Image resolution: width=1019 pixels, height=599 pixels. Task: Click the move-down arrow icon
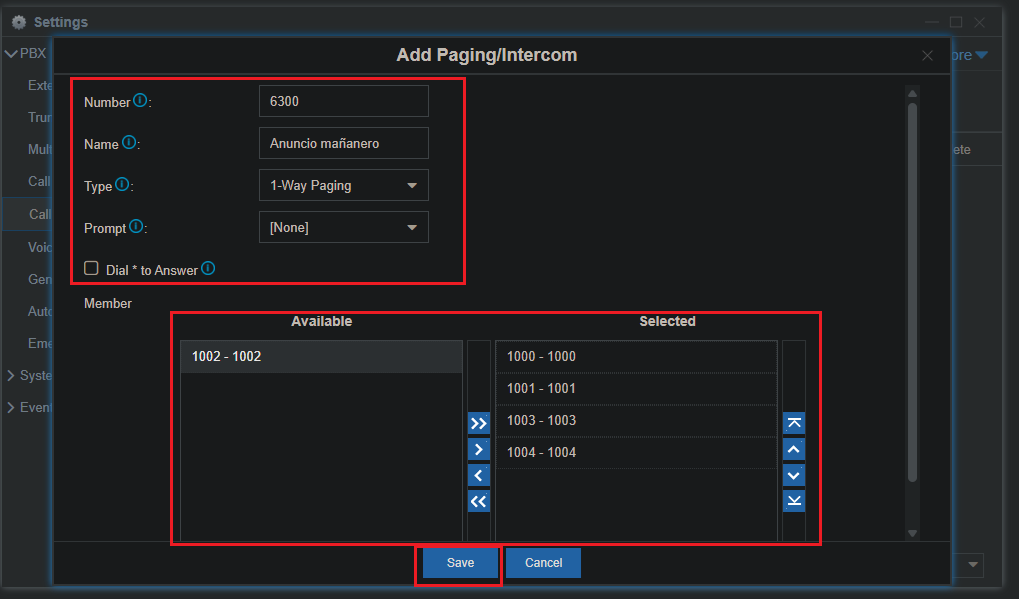point(794,476)
